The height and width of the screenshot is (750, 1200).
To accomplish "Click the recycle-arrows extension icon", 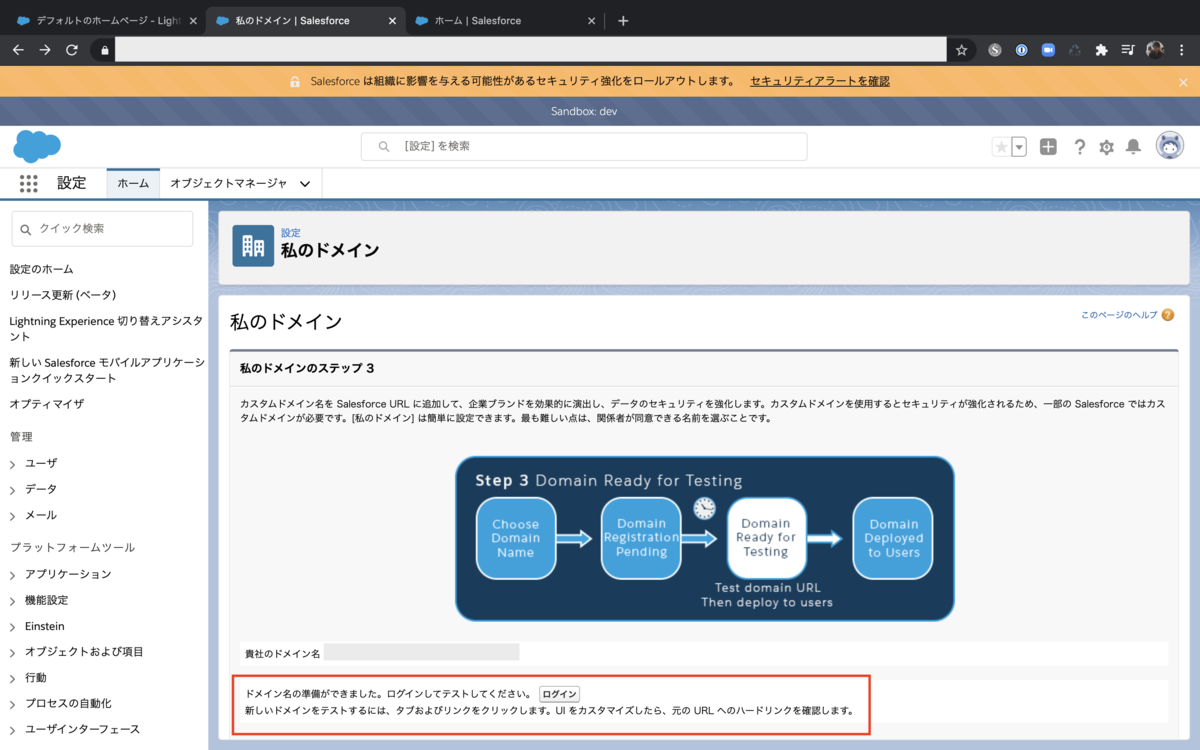I will (1075, 49).
